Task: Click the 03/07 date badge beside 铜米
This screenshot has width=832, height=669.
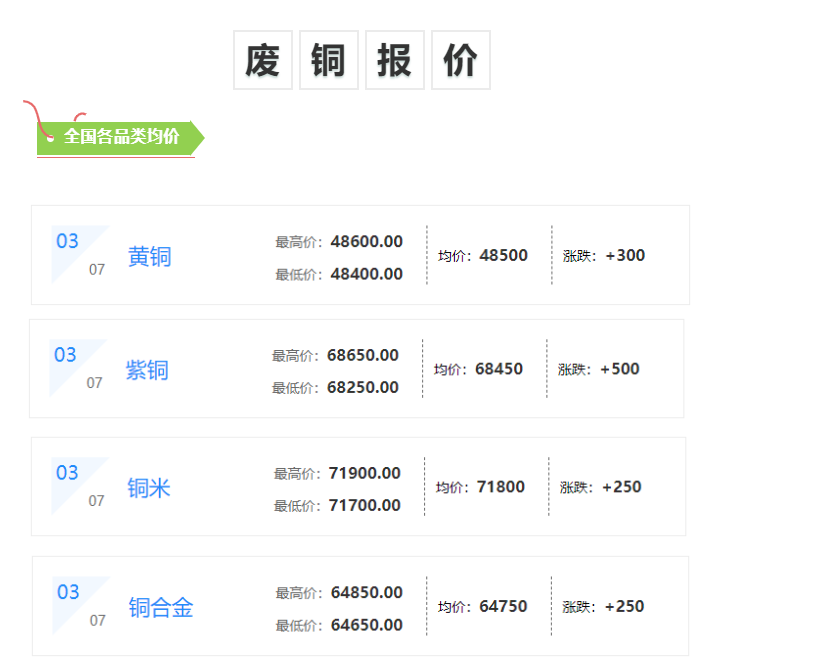Action: 78,485
